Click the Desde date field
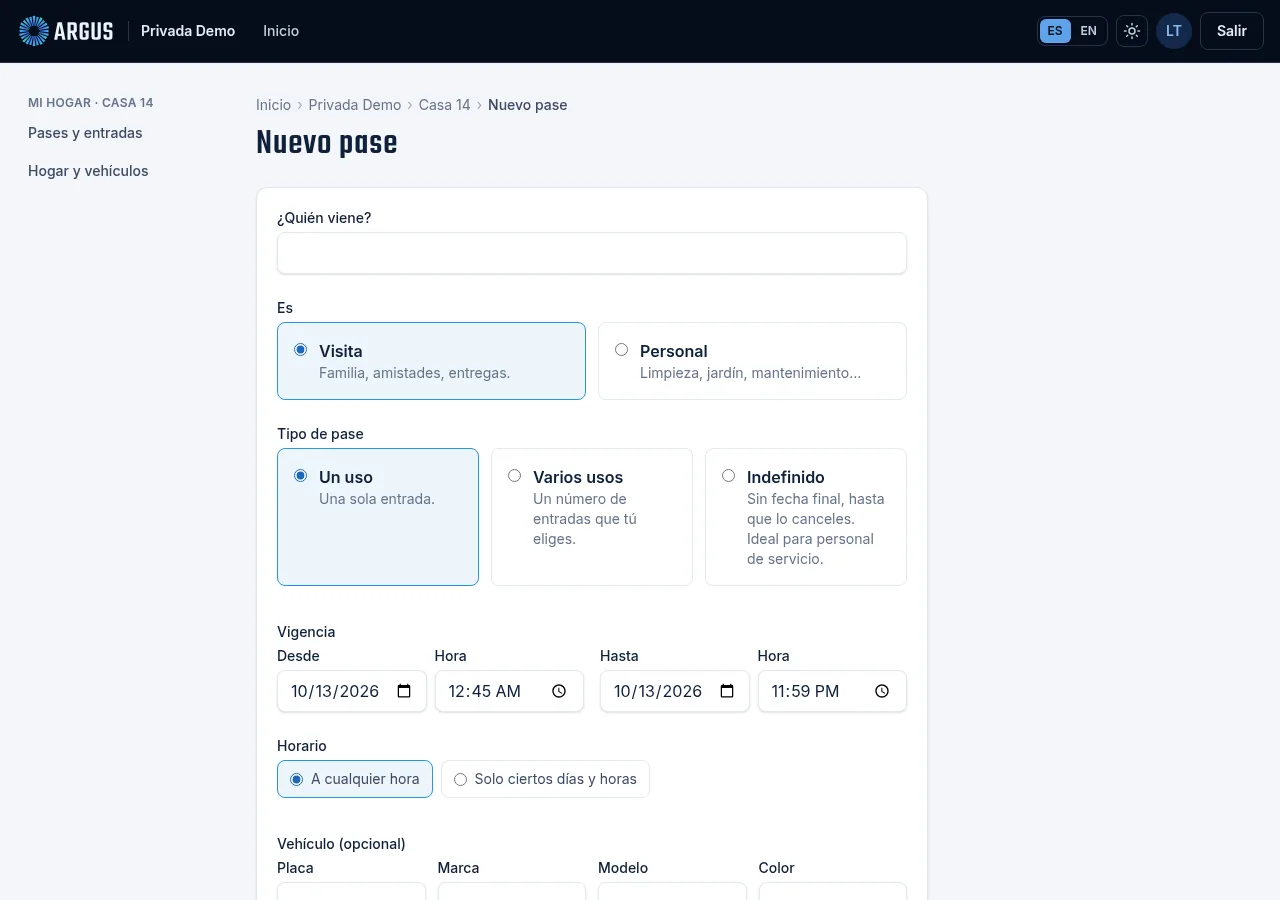The width and height of the screenshot is (1280, 900). (x=352, y=691)
